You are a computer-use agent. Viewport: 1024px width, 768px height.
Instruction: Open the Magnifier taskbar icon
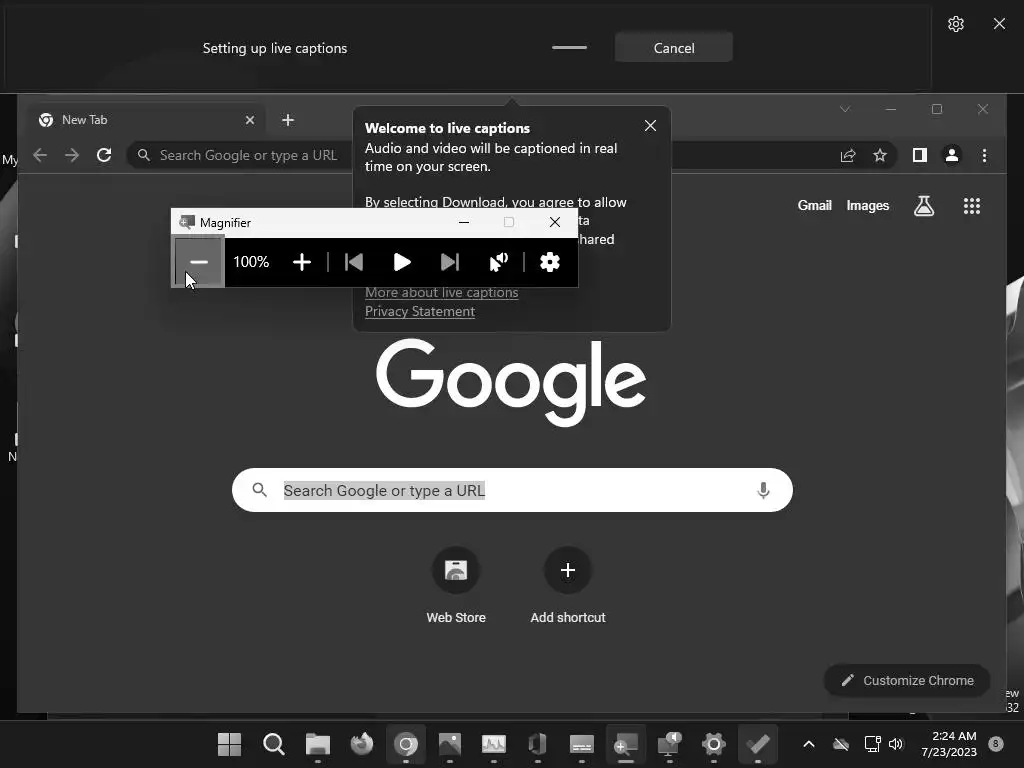click(626, 744)
